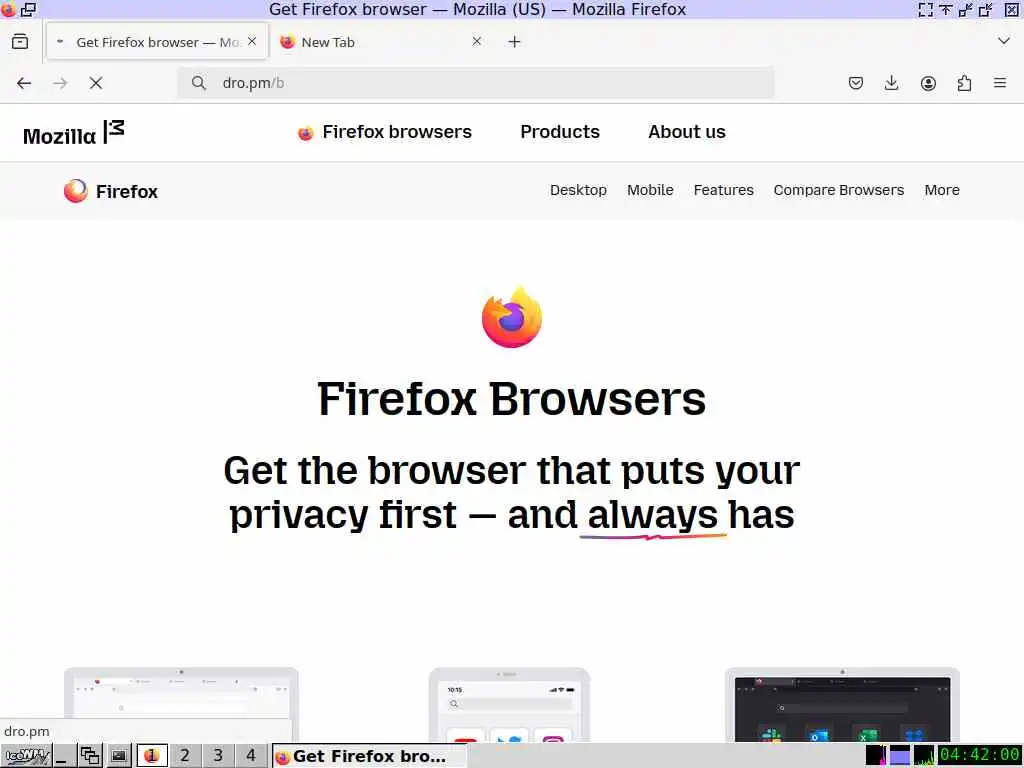The image size is (1024, 768).
Task: Open the Firefox View icon
Action: pyautogui.click(x=20, y=42)
